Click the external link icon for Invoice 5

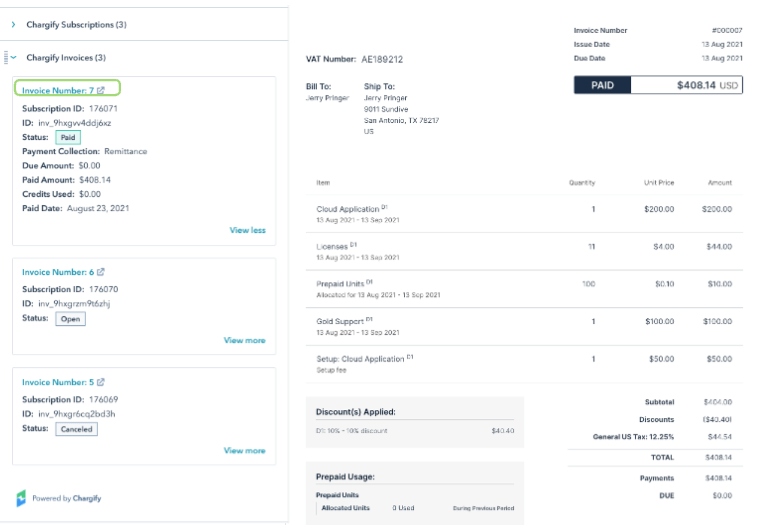101,382
